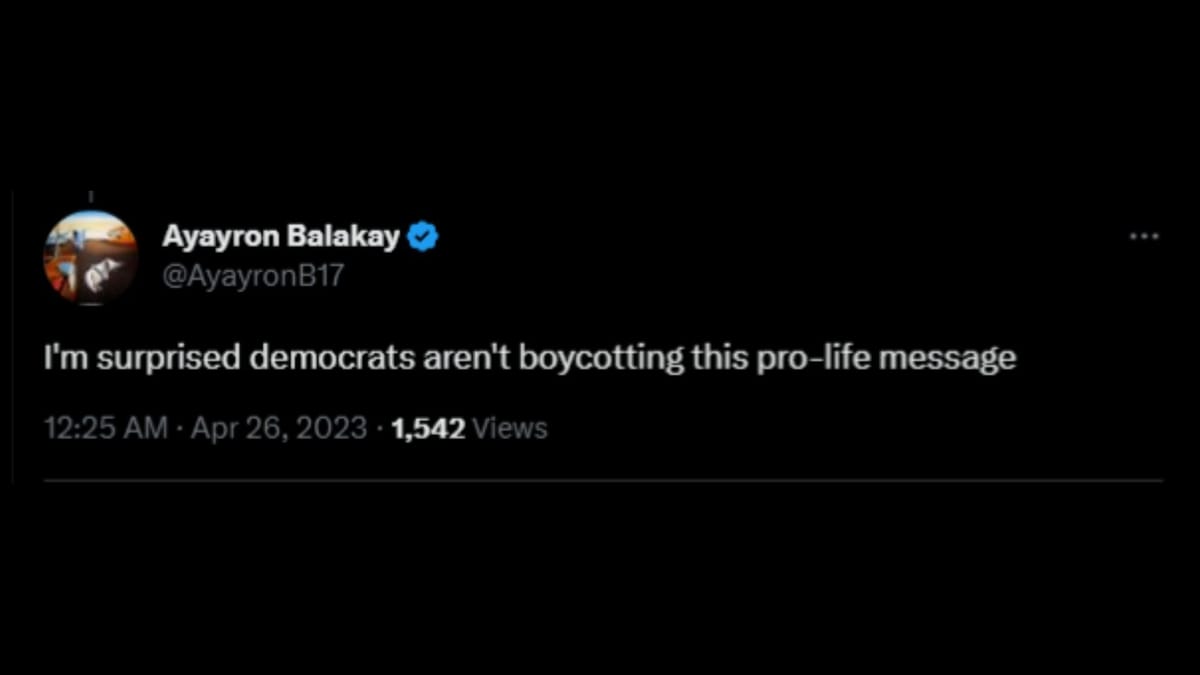
Task: Click Ayayron Balakay's profile picture
Action: pos(90,257)
